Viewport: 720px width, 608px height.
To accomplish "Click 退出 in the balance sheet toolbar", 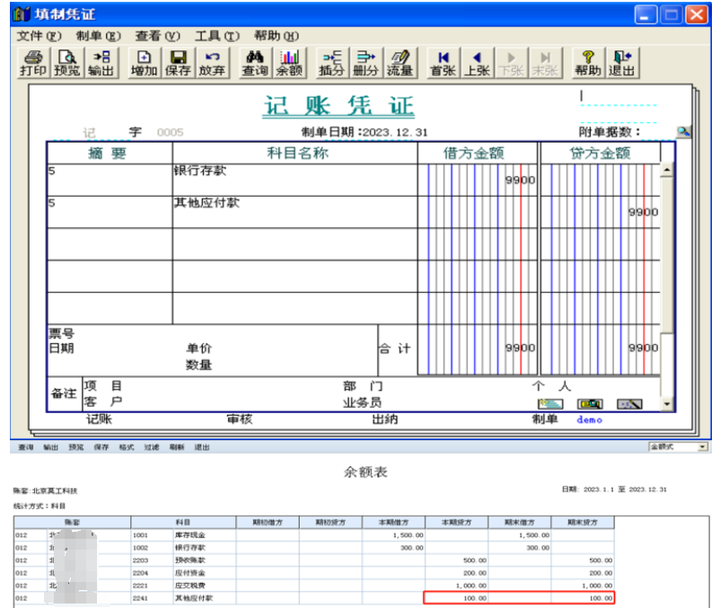I will point(202,447).
